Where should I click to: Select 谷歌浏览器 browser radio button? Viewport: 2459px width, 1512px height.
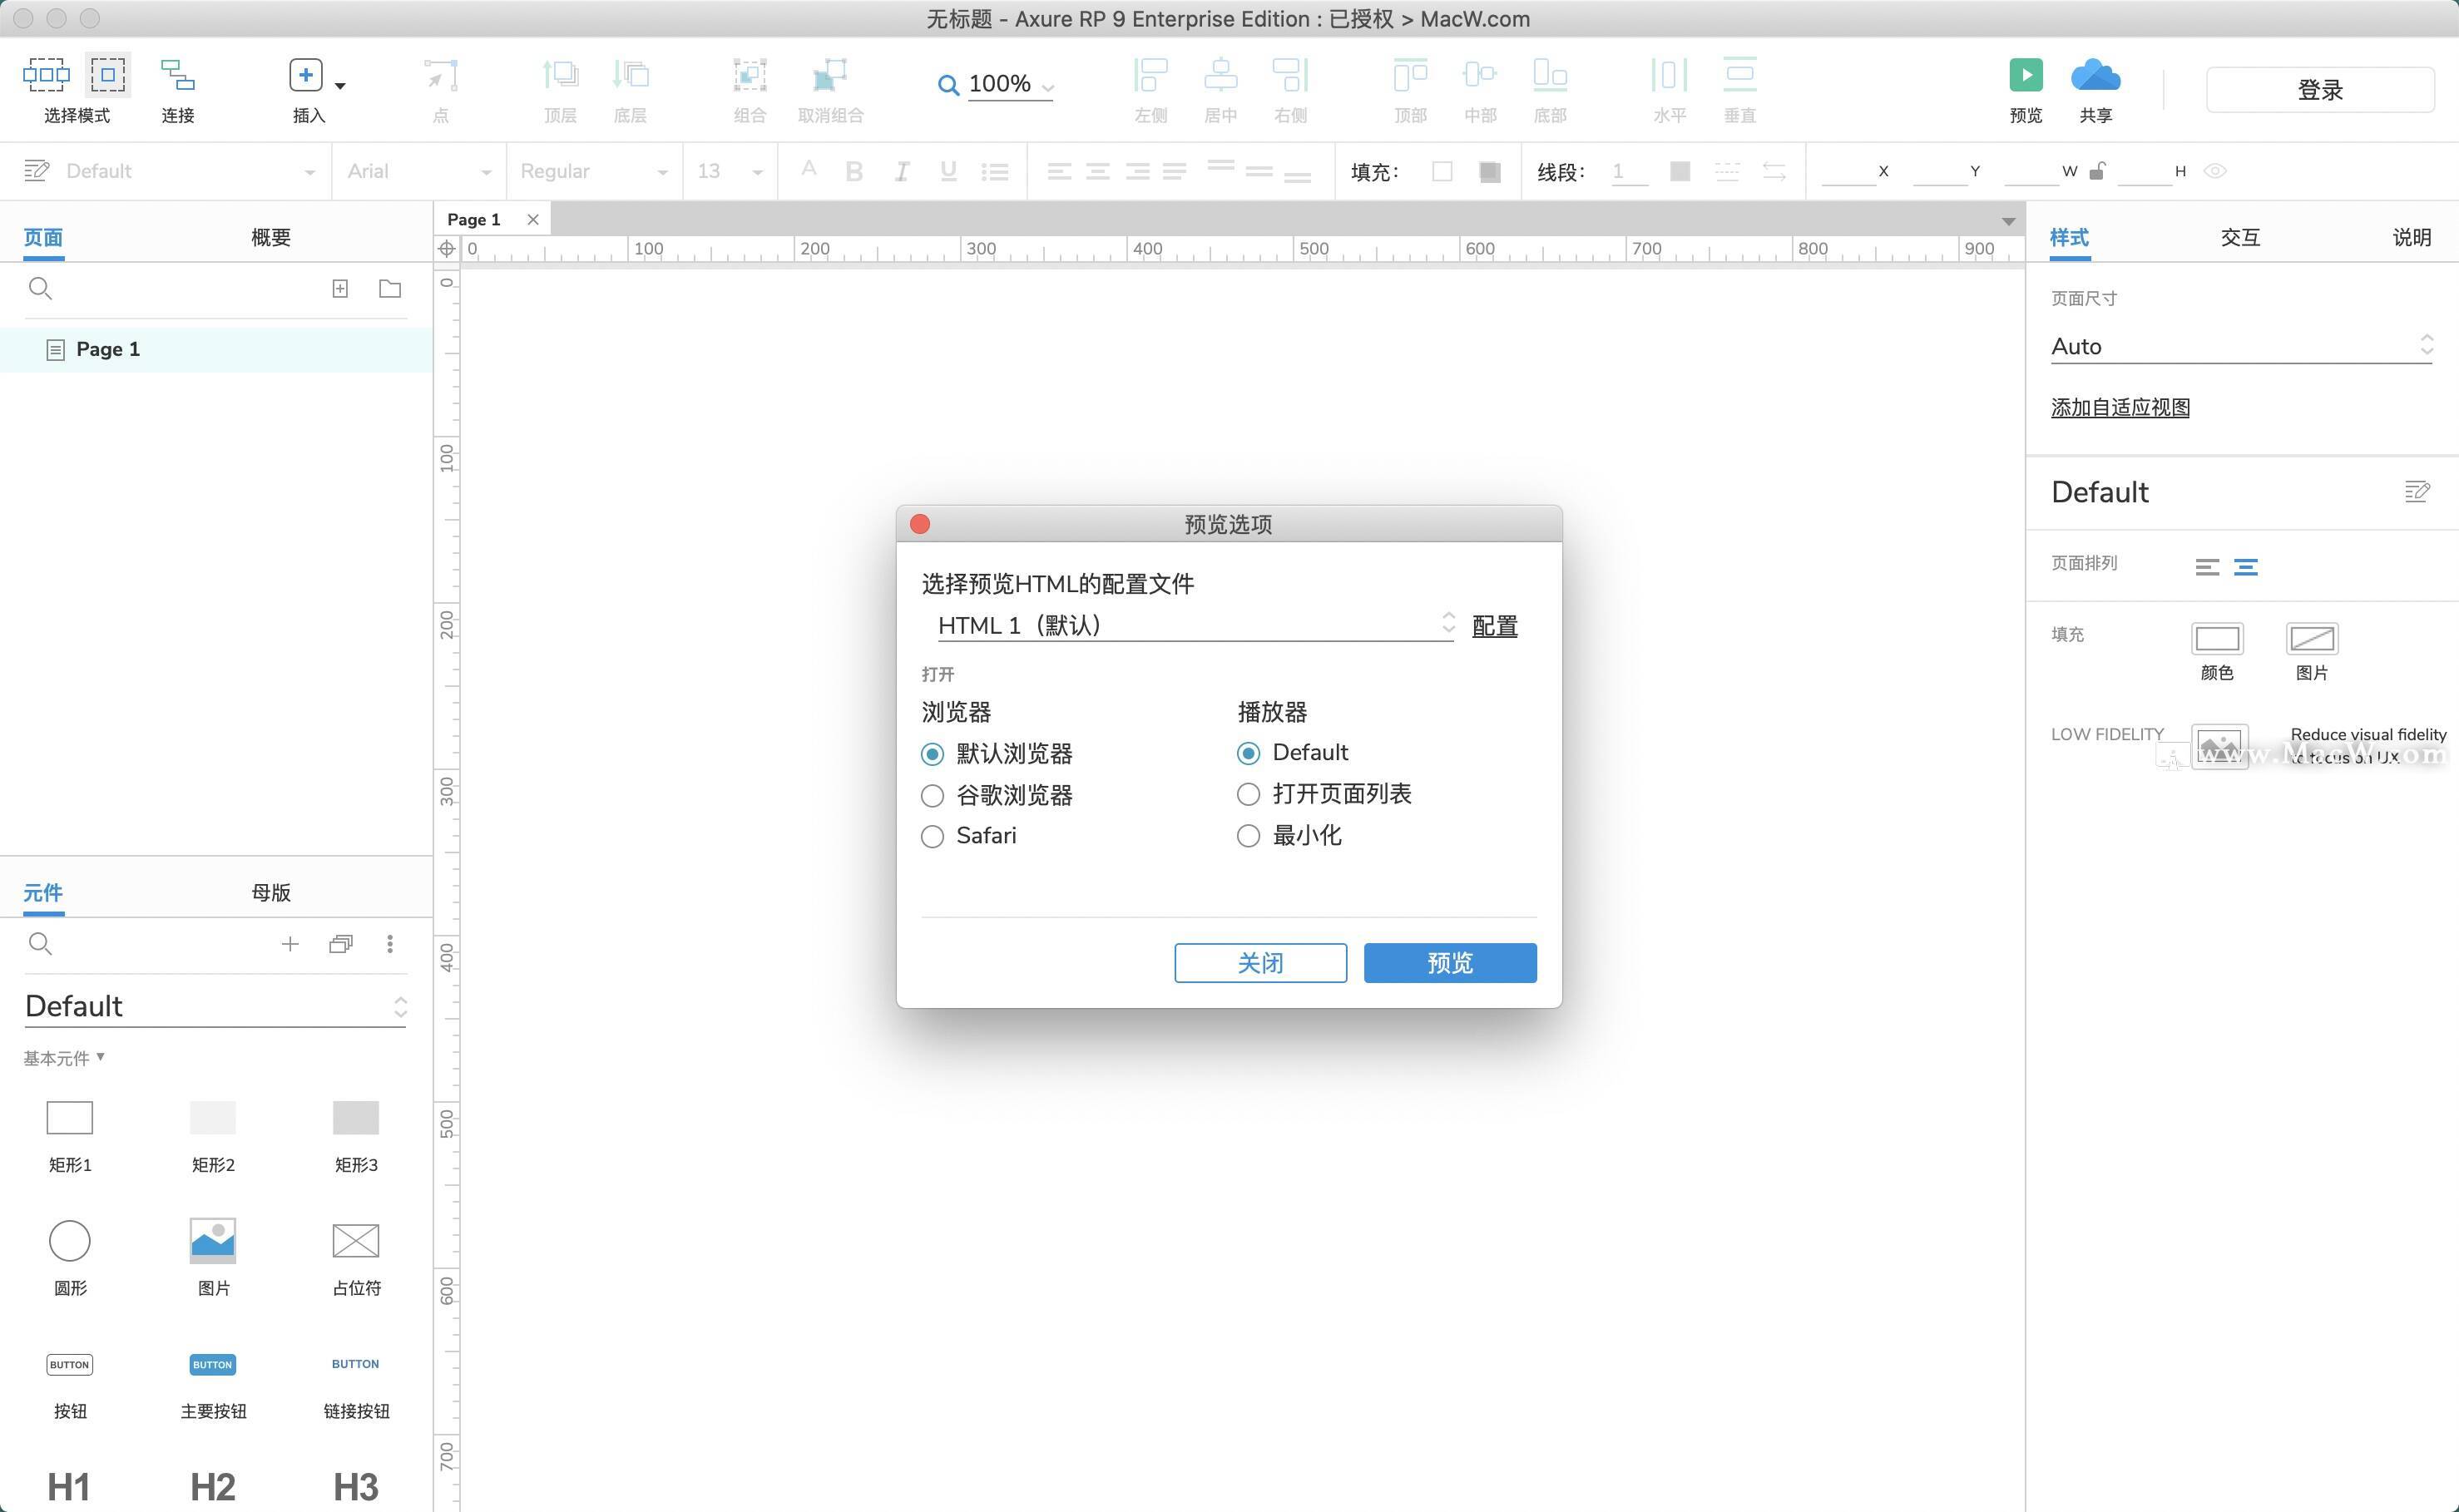(x=933, y=793)
